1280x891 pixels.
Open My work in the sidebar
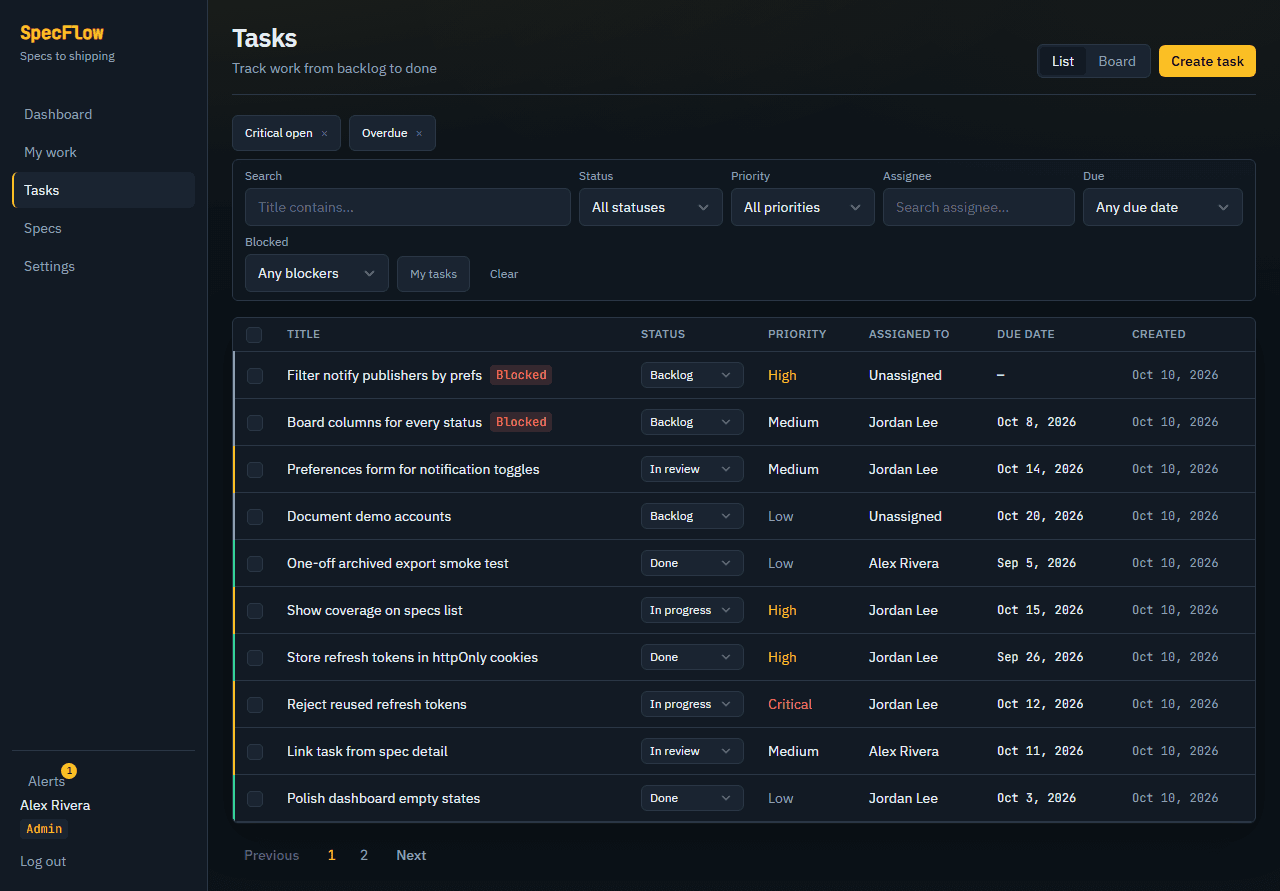pyautogui.click(x=103, y=152)
